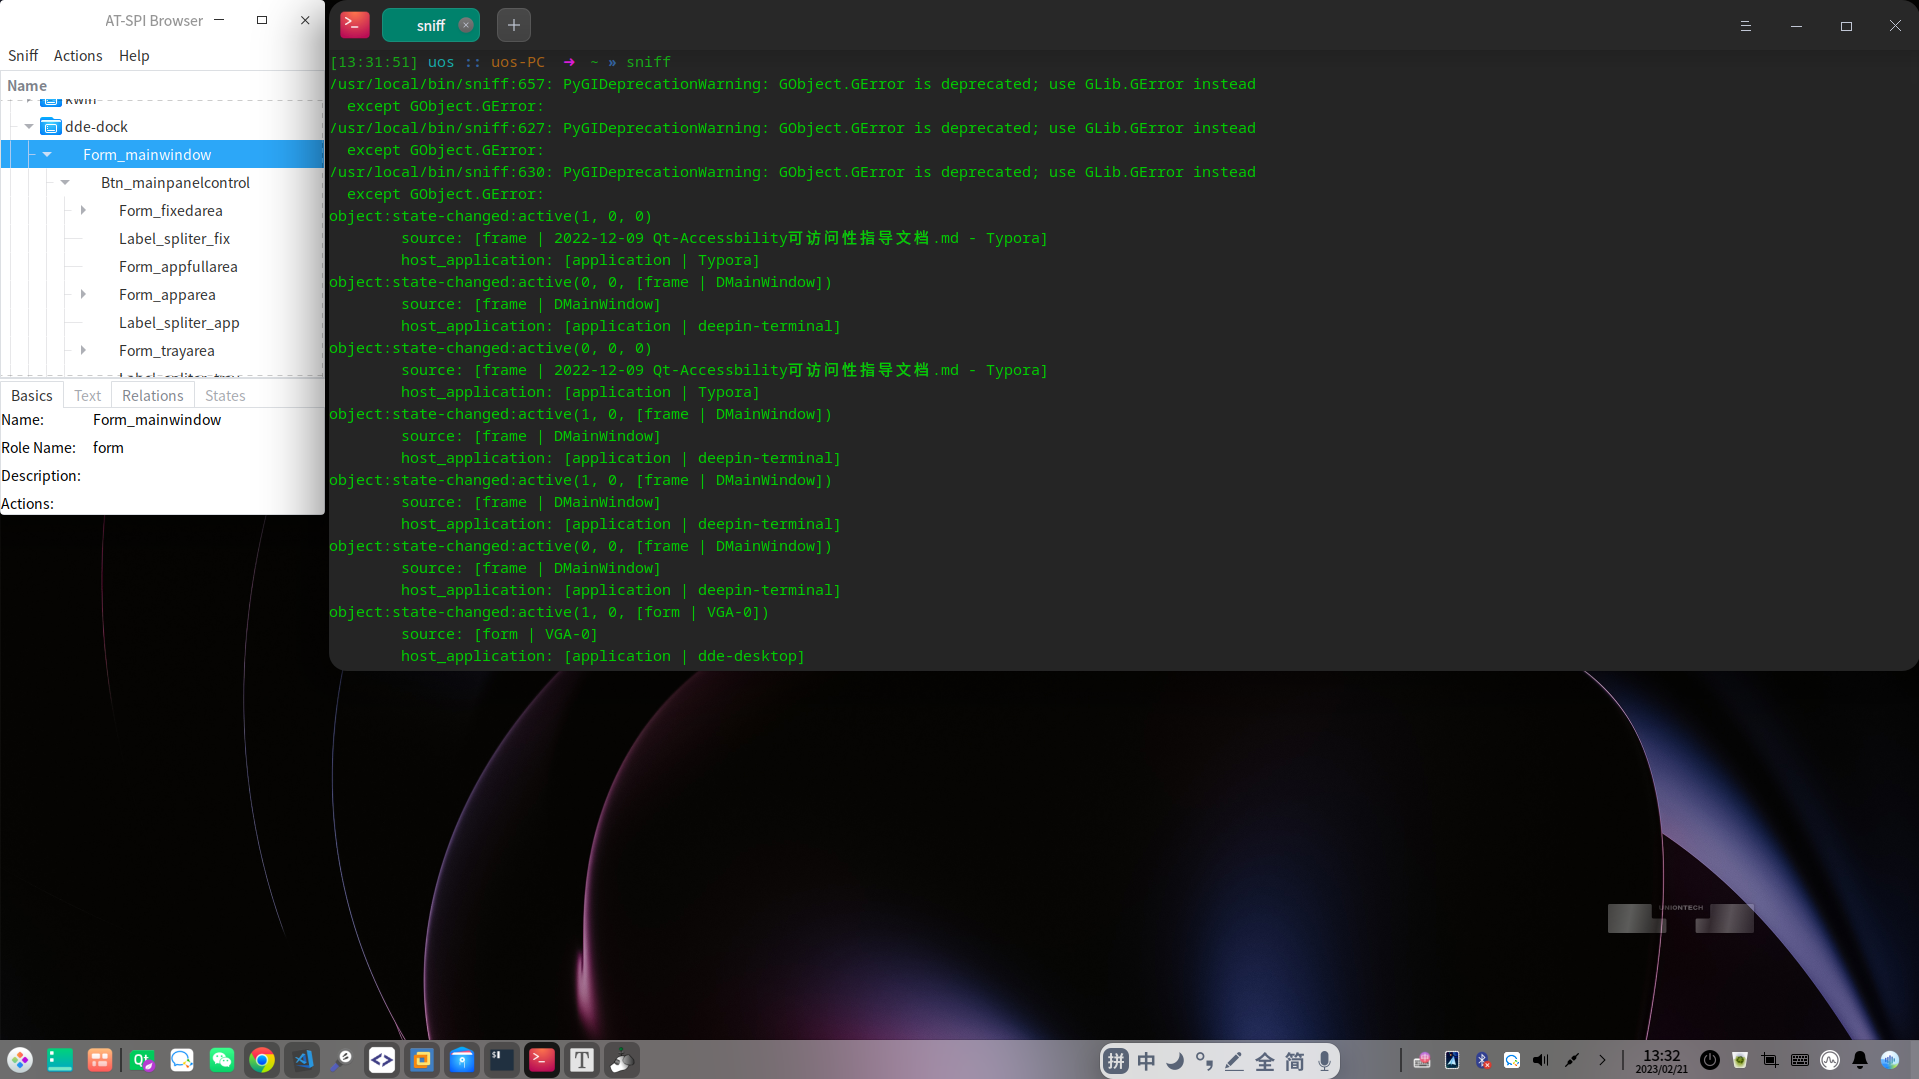Click the power button icon in the dock

coord(1710,1060)
